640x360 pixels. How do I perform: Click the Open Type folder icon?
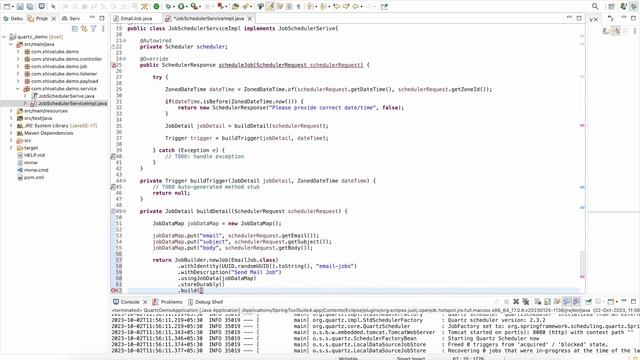coord(236,7)
